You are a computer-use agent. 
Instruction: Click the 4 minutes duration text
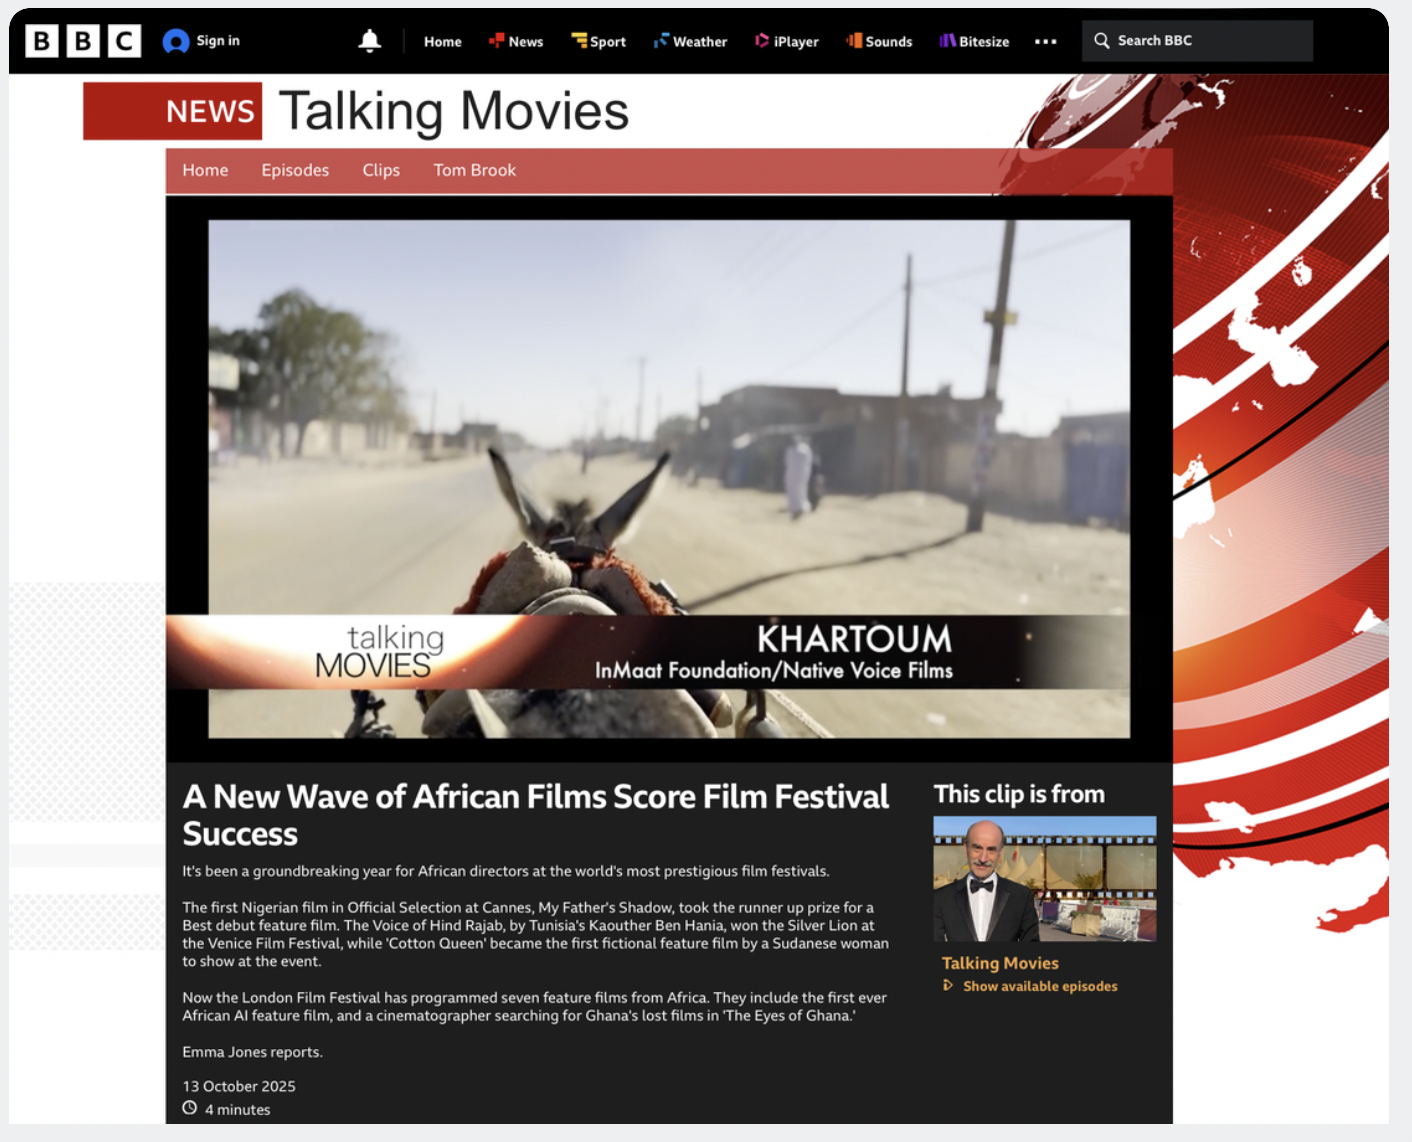tap(237, 1109)
